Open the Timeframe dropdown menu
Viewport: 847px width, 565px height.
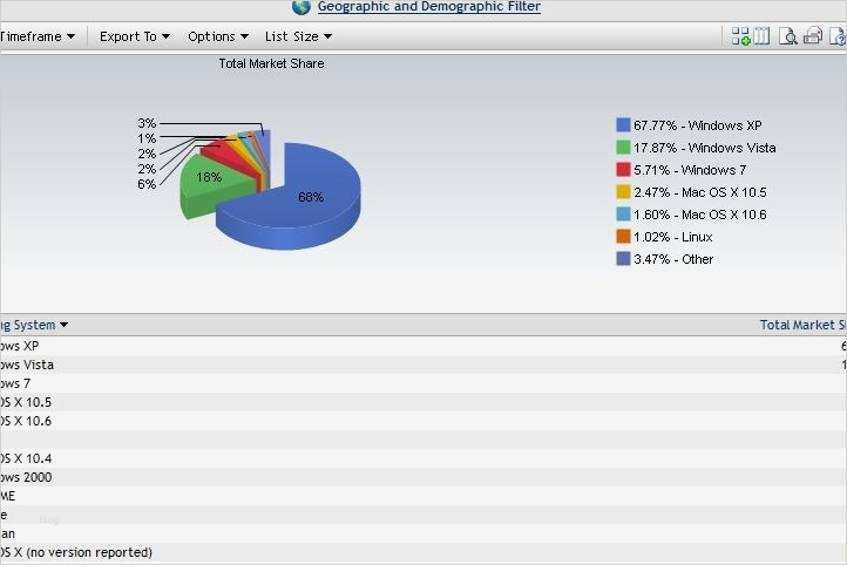click(x=37, y=37)
